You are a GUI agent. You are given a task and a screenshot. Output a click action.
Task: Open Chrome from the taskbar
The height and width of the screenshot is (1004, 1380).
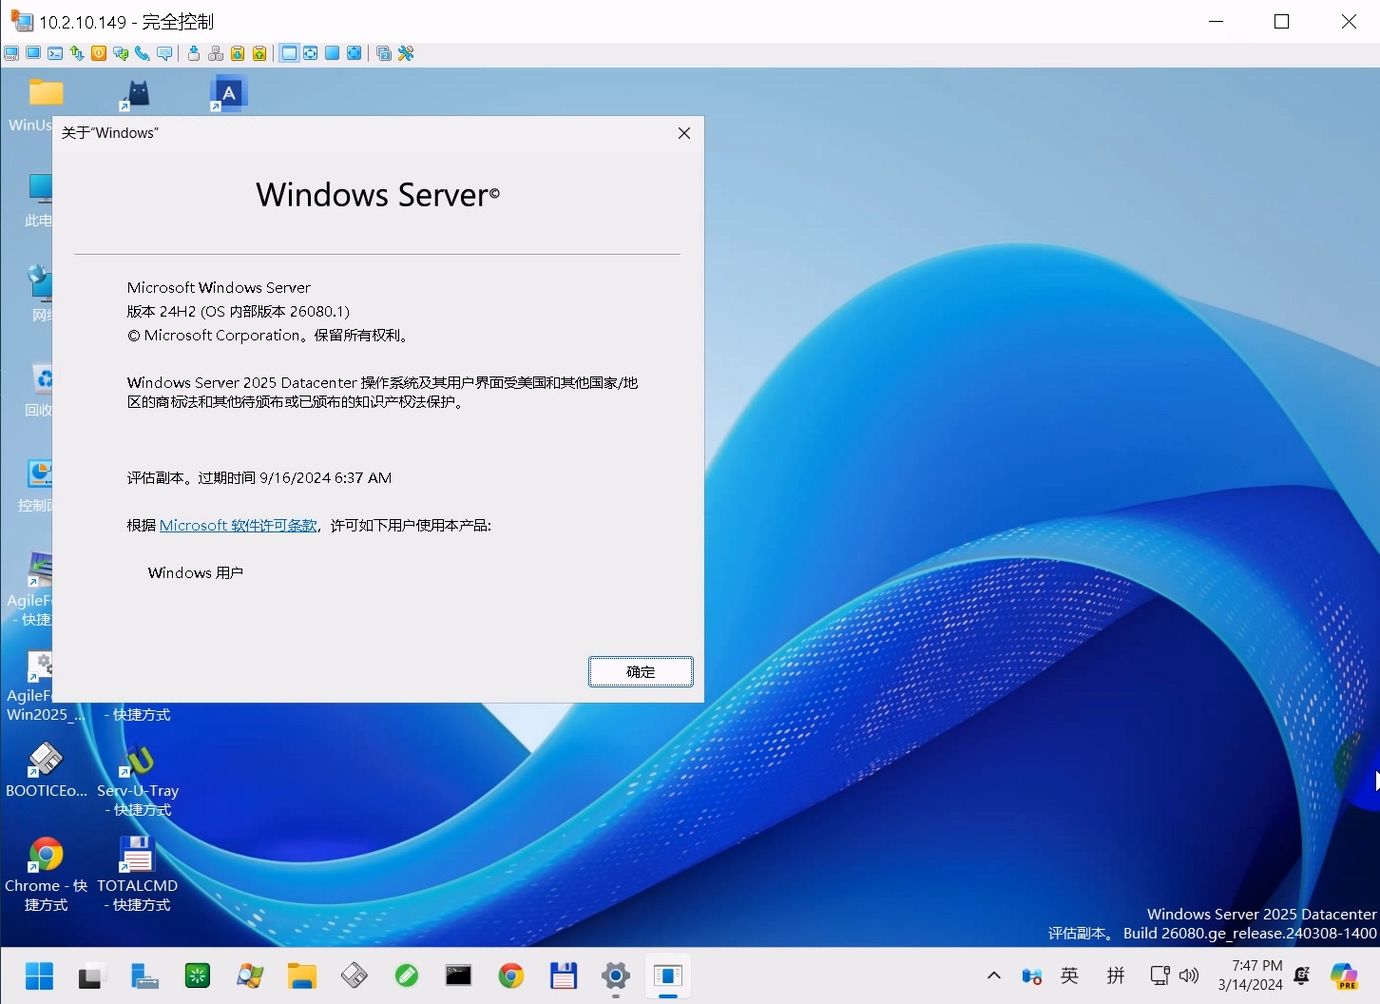(511, 976)
